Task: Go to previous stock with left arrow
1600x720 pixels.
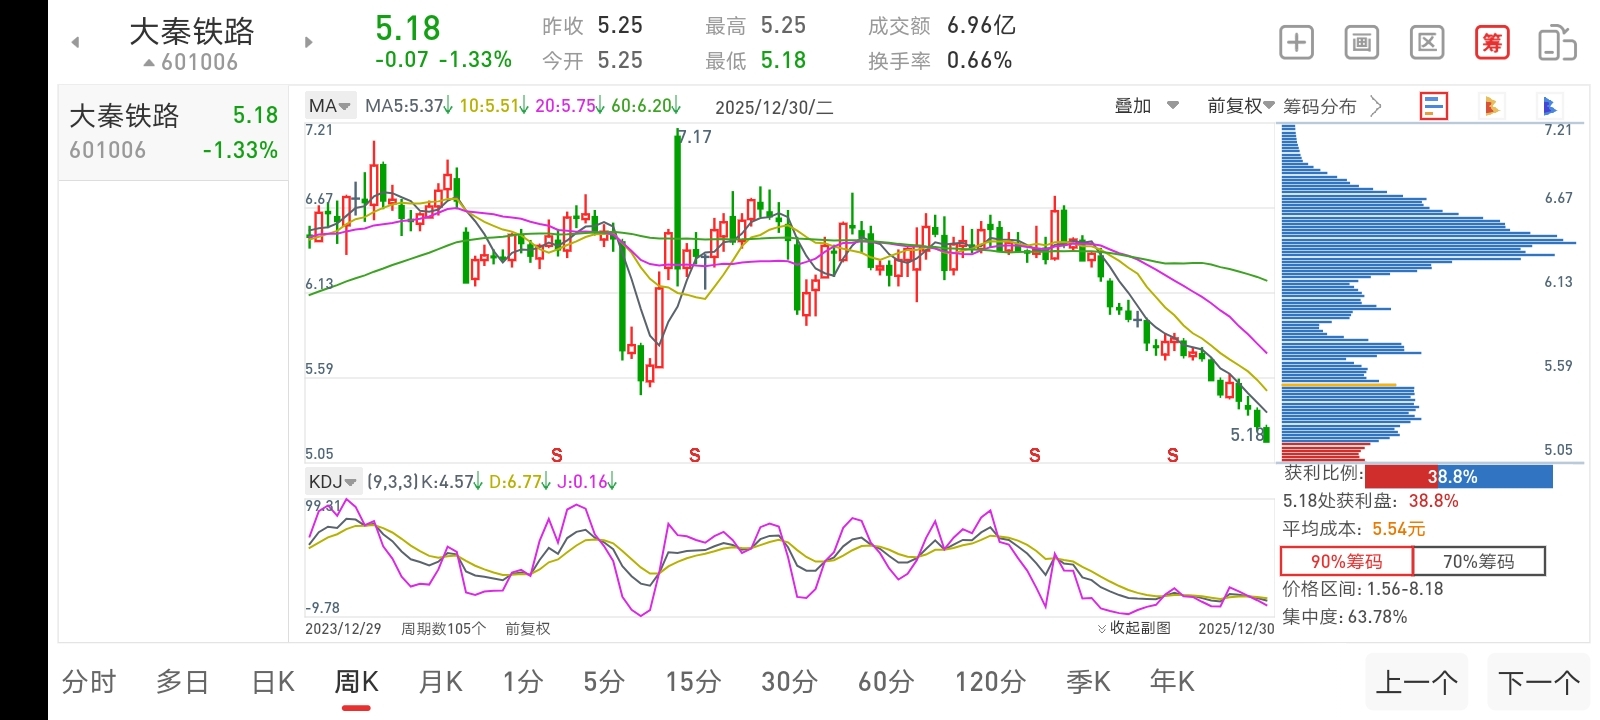Action: tap(75, 42)
